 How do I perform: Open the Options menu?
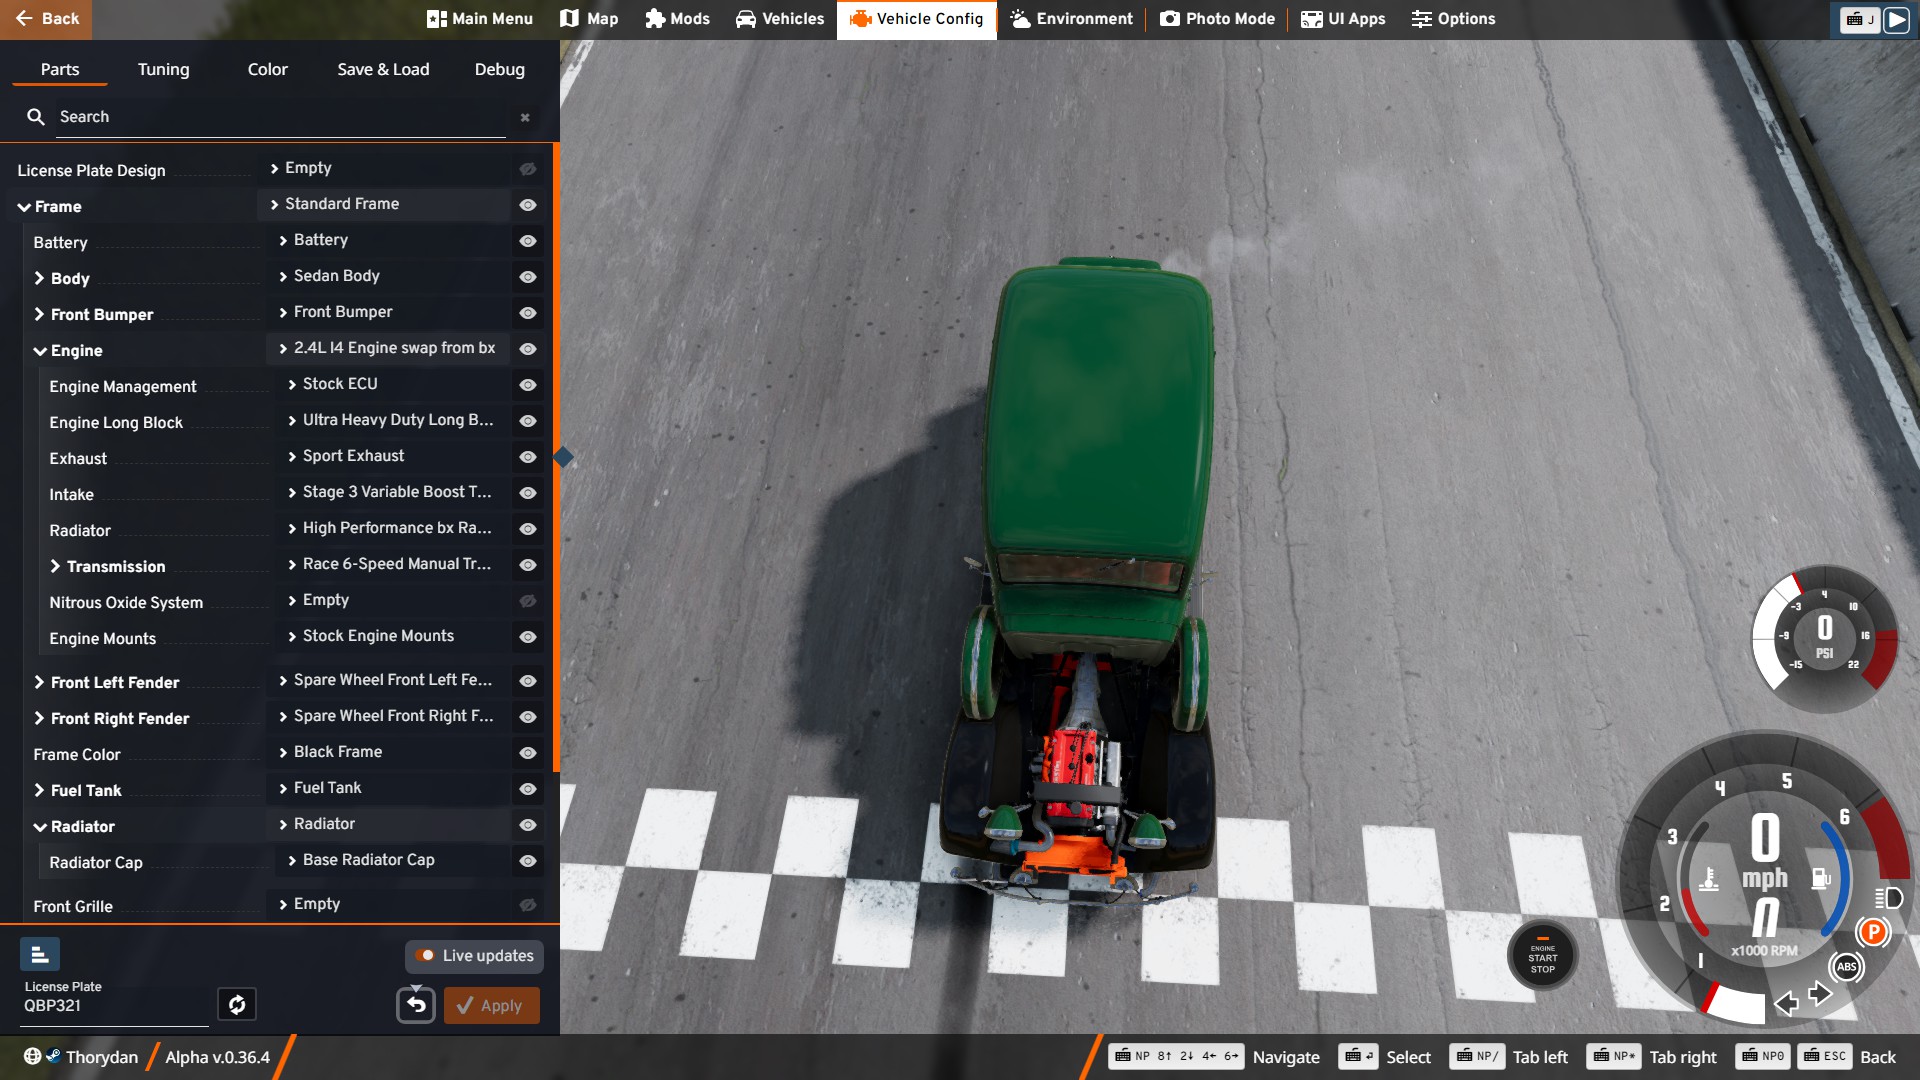tap(1453, 19)
